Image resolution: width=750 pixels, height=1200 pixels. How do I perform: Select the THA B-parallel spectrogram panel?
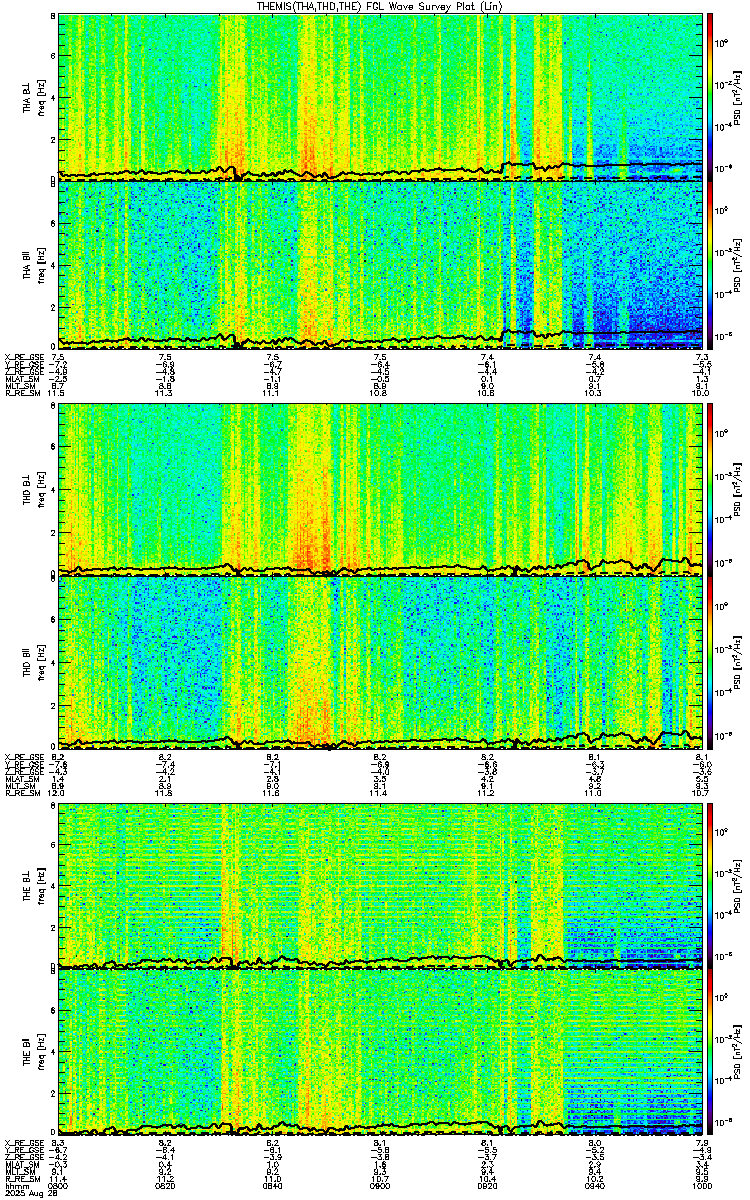pos(380,263)
